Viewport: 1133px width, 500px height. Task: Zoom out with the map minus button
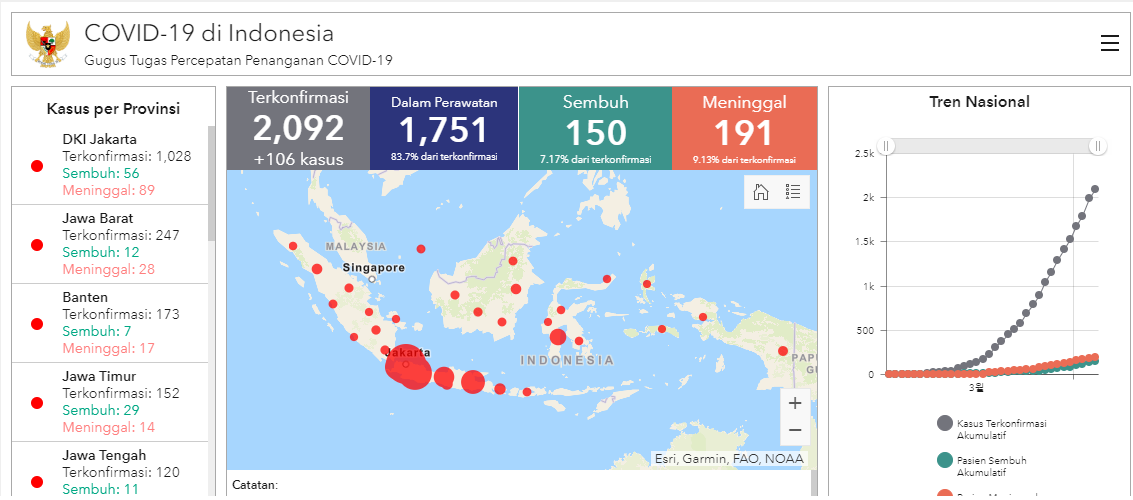point(795,431)
